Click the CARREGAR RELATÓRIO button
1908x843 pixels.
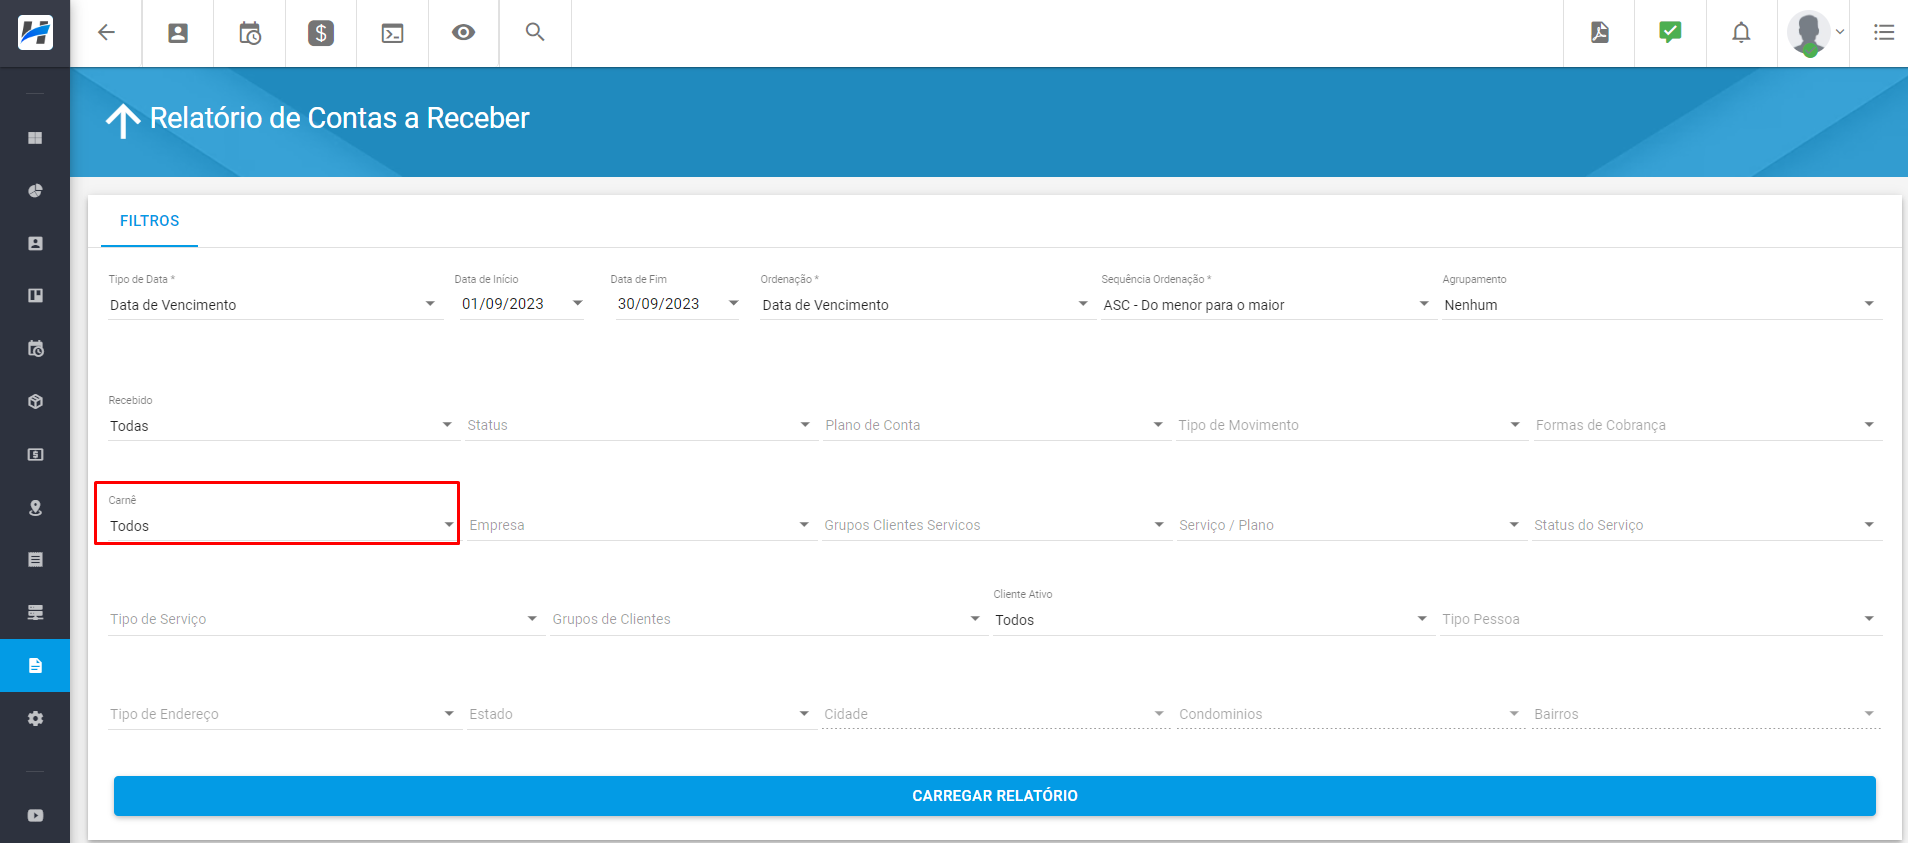click(x=994, y=796)
